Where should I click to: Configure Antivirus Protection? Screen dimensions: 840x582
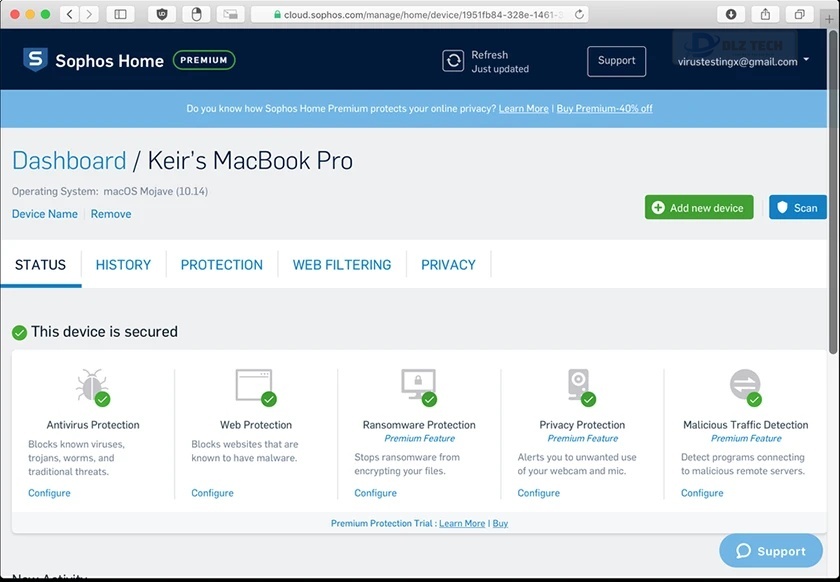[x=49, y=493]
